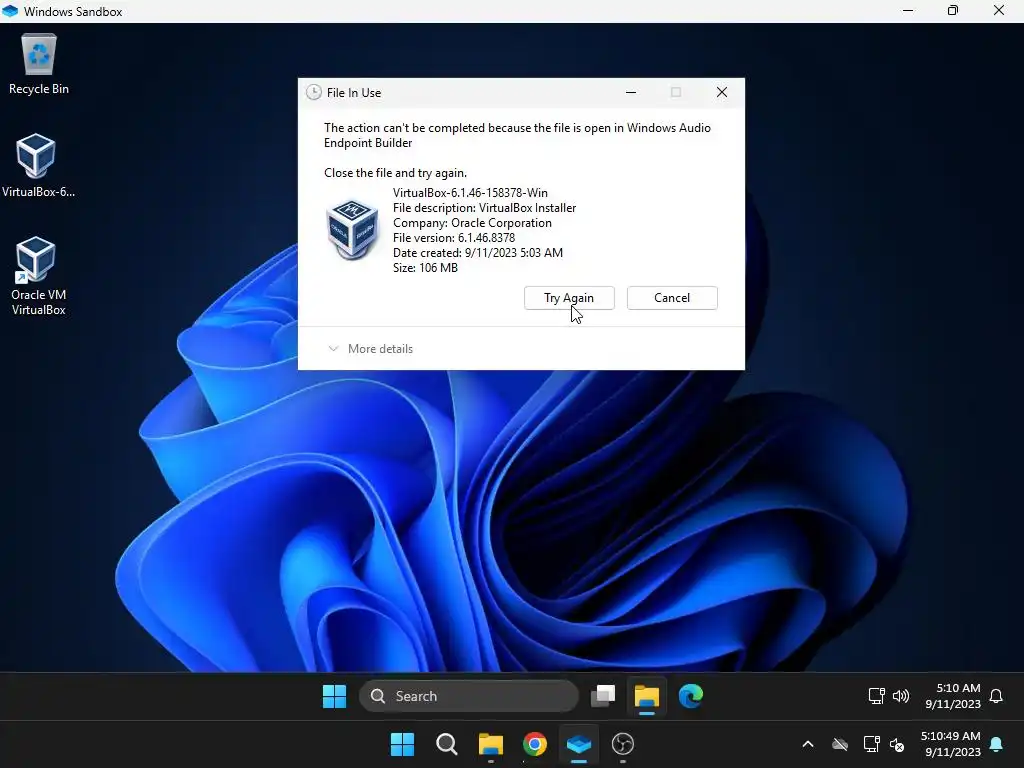
Task: Click the host OneDrive cloud tray icon
Action: point(840,744)
